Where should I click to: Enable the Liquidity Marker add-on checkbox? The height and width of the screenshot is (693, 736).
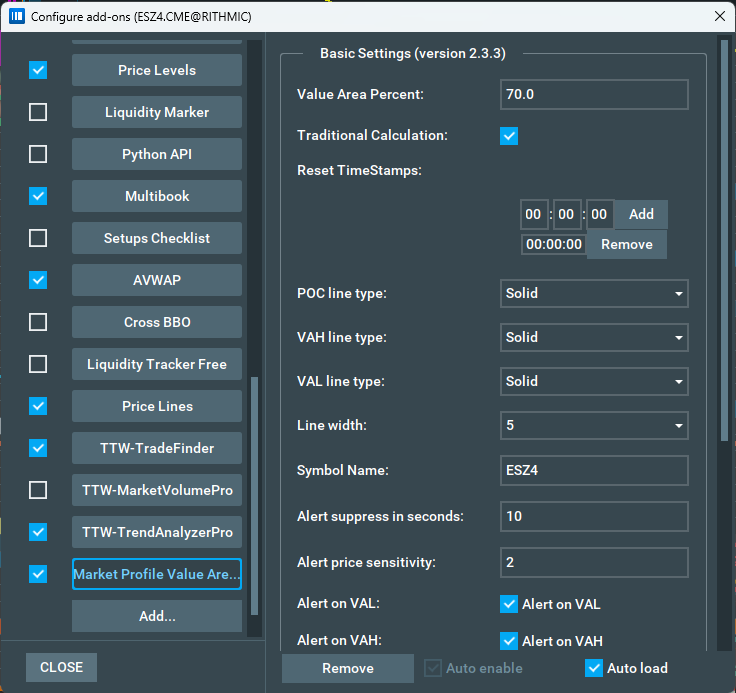click(38, 112)
